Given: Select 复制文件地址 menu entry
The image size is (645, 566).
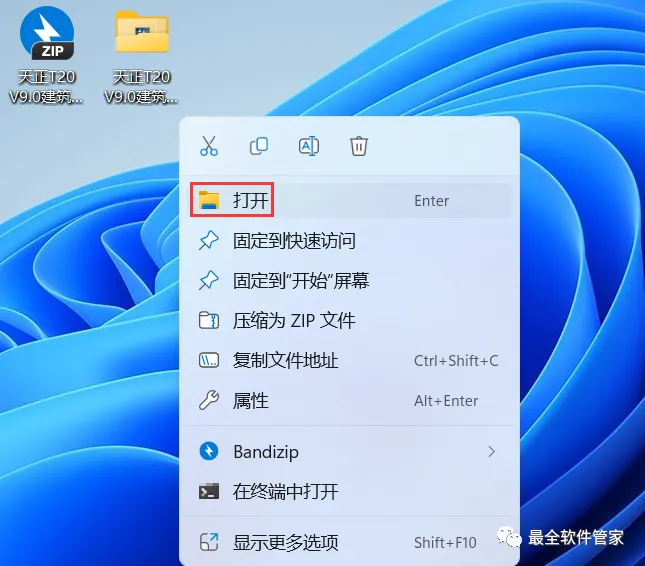Looking at the screenshot, I should click(x=349, y=360).
